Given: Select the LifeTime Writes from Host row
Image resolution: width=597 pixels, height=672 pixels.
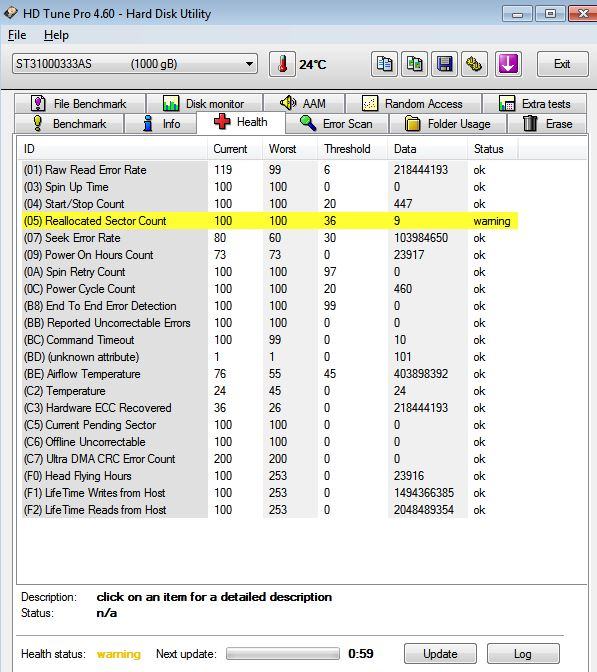Looking at the screenshot, I should click(x=270, y=493).
